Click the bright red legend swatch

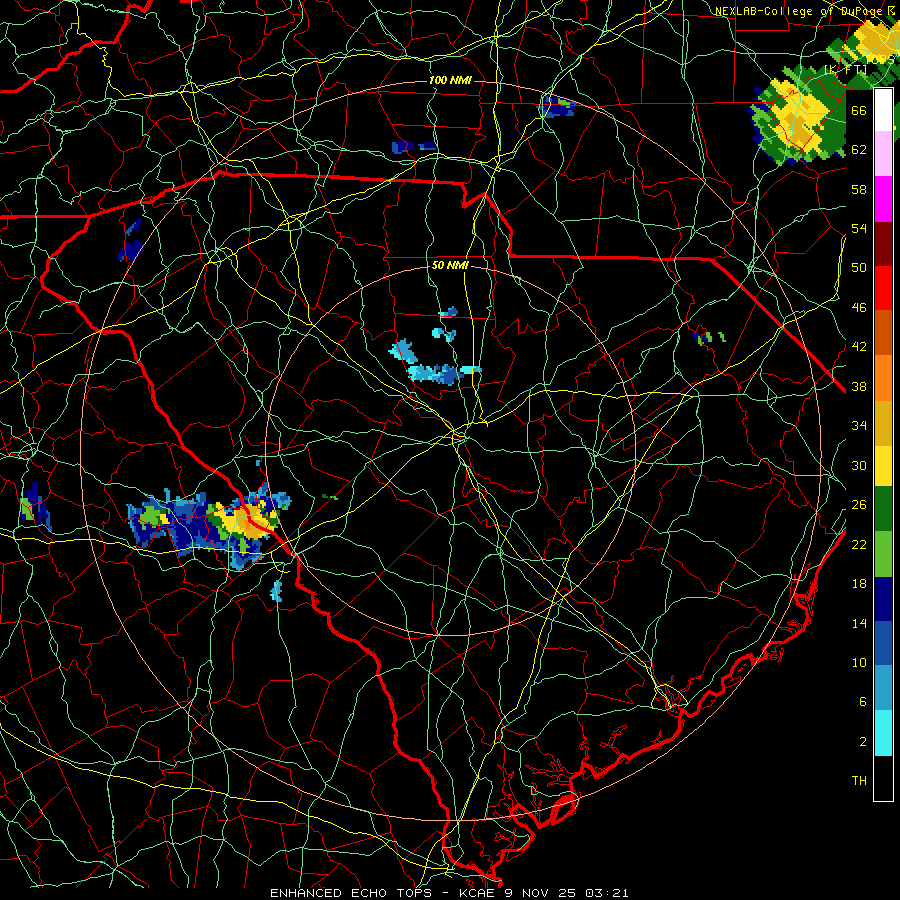883,288
